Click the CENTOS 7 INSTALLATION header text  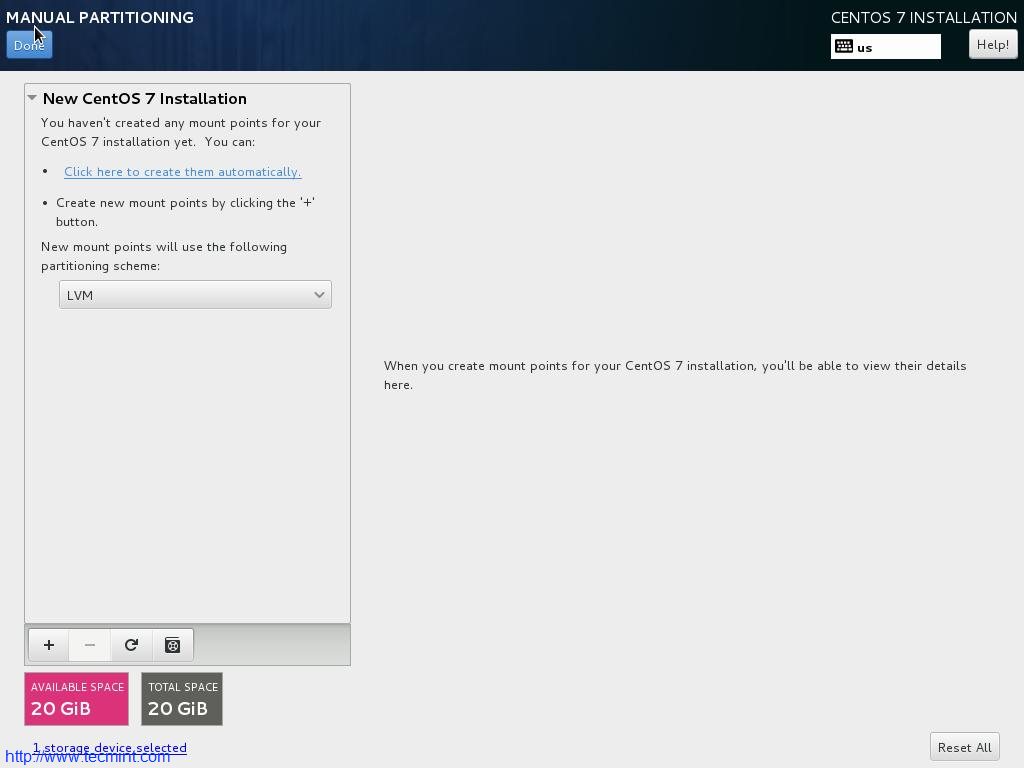(x=923, y=18)
